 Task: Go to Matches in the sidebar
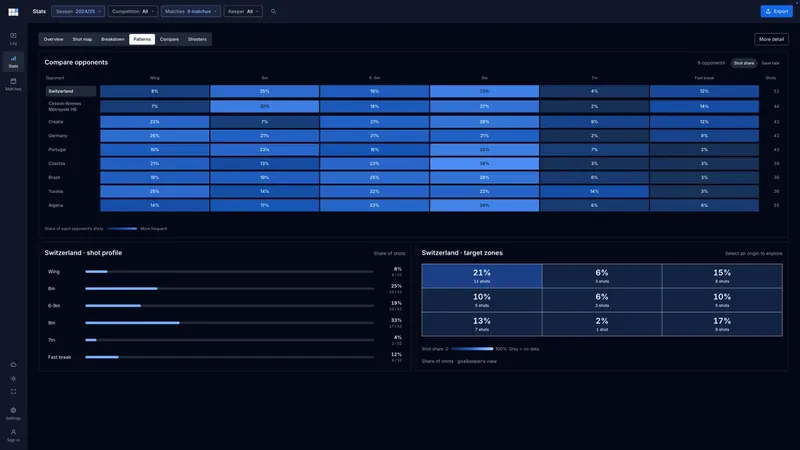pos(13,84)
